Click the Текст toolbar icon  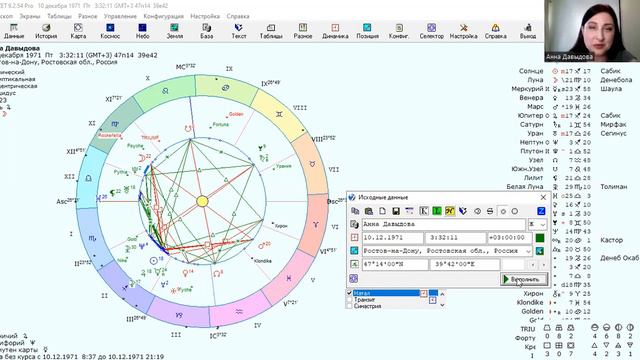coord(238,31)
